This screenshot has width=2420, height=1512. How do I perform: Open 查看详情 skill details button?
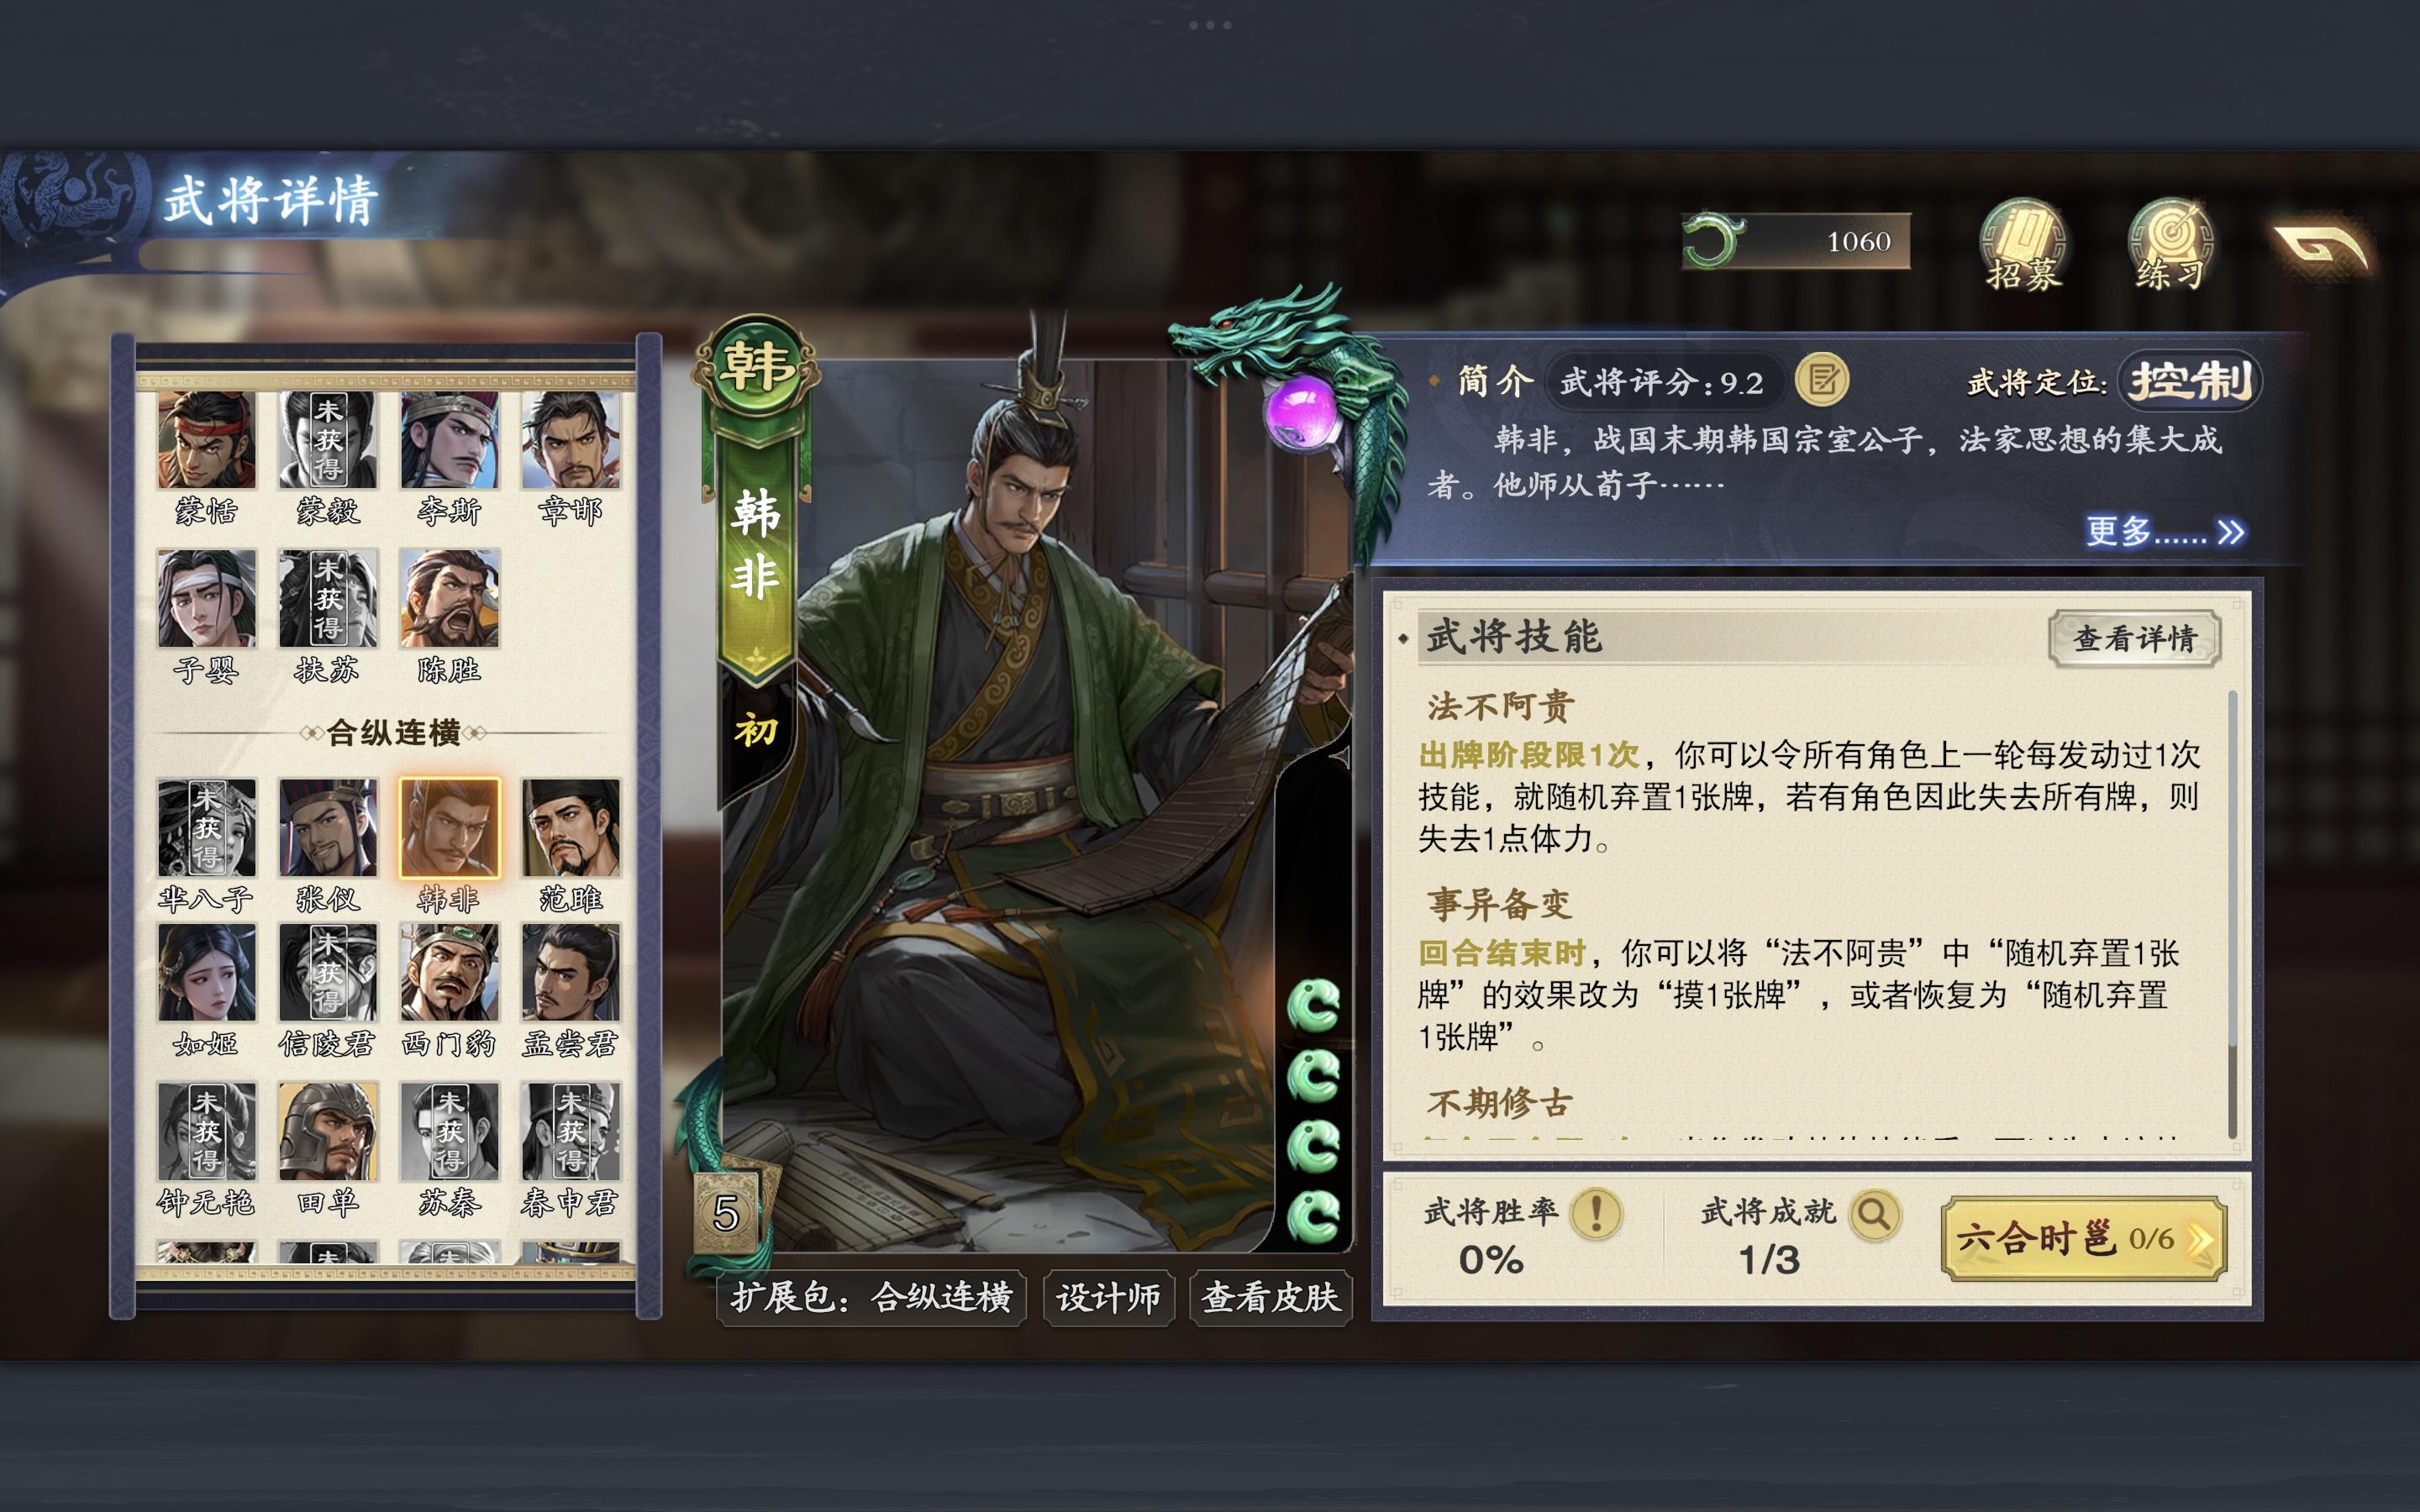pyautogui.click(x=2134, y=638)
